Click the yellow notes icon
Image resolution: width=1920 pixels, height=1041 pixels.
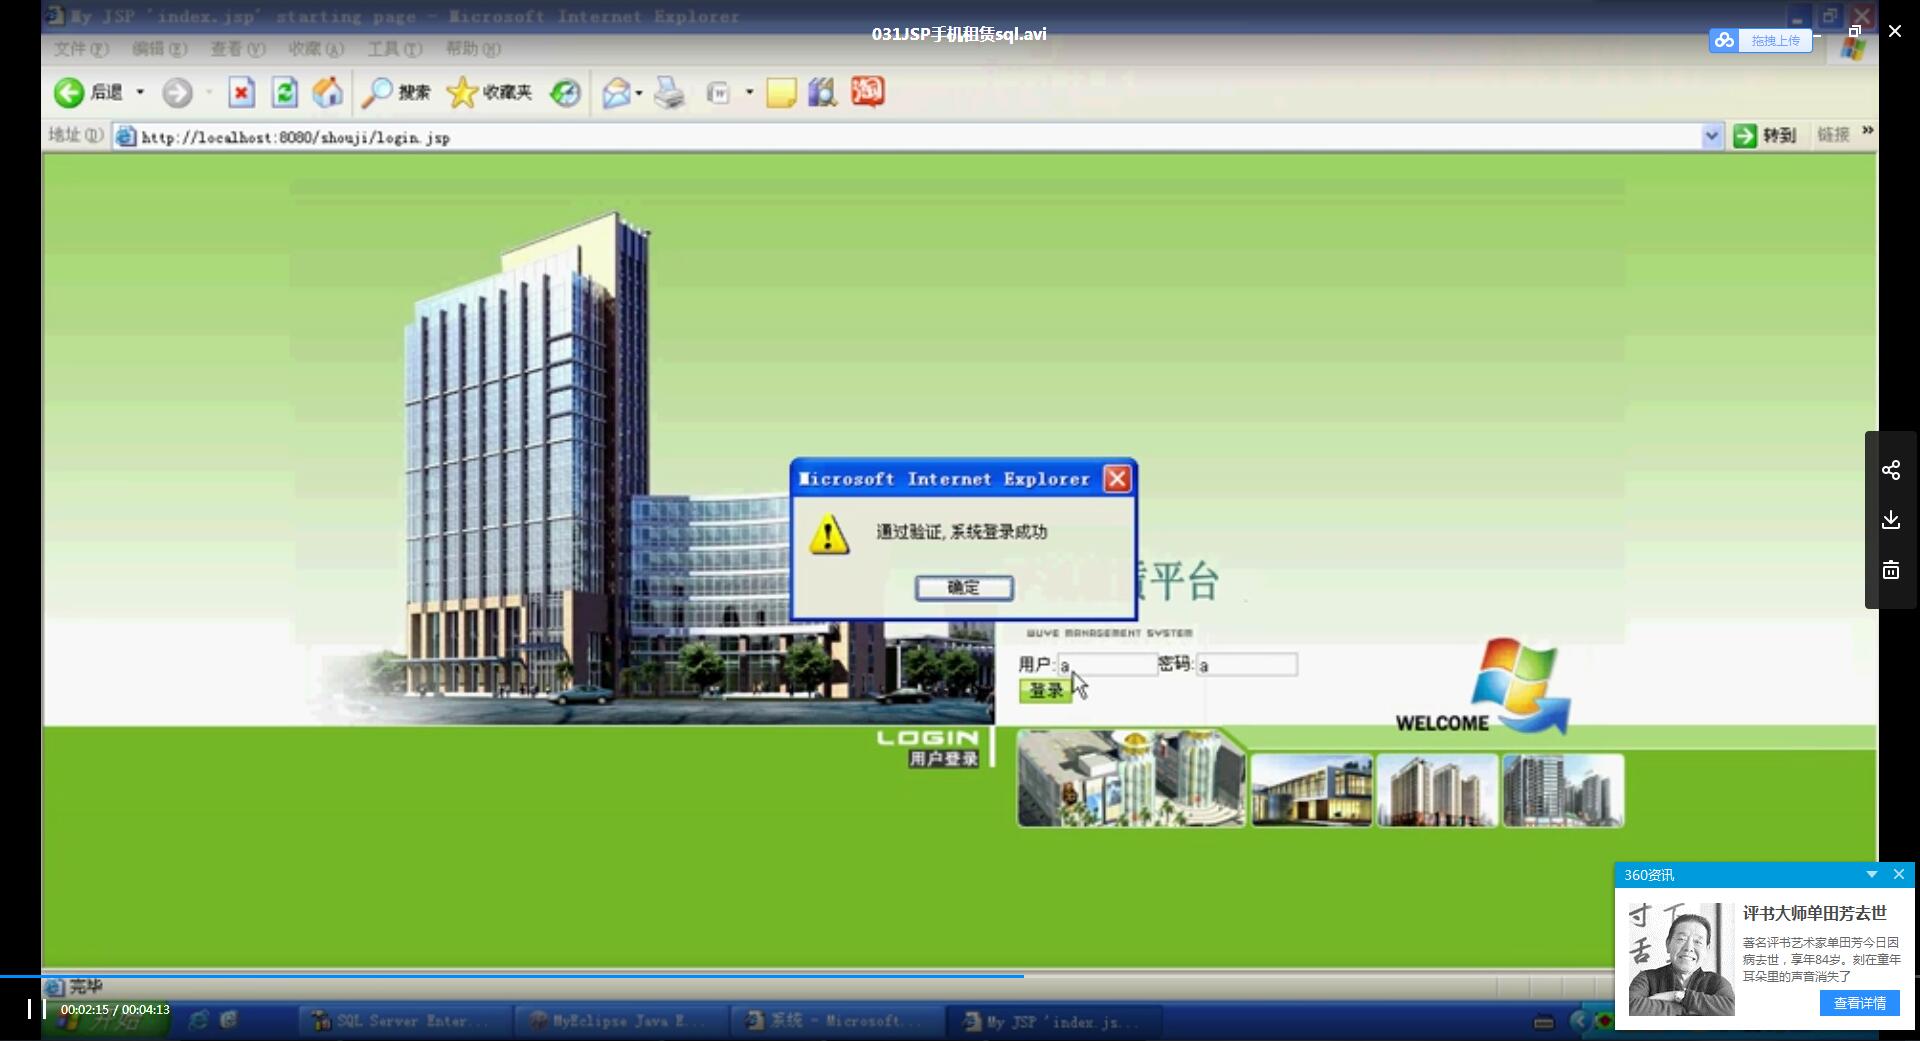[x=781, y=93]
